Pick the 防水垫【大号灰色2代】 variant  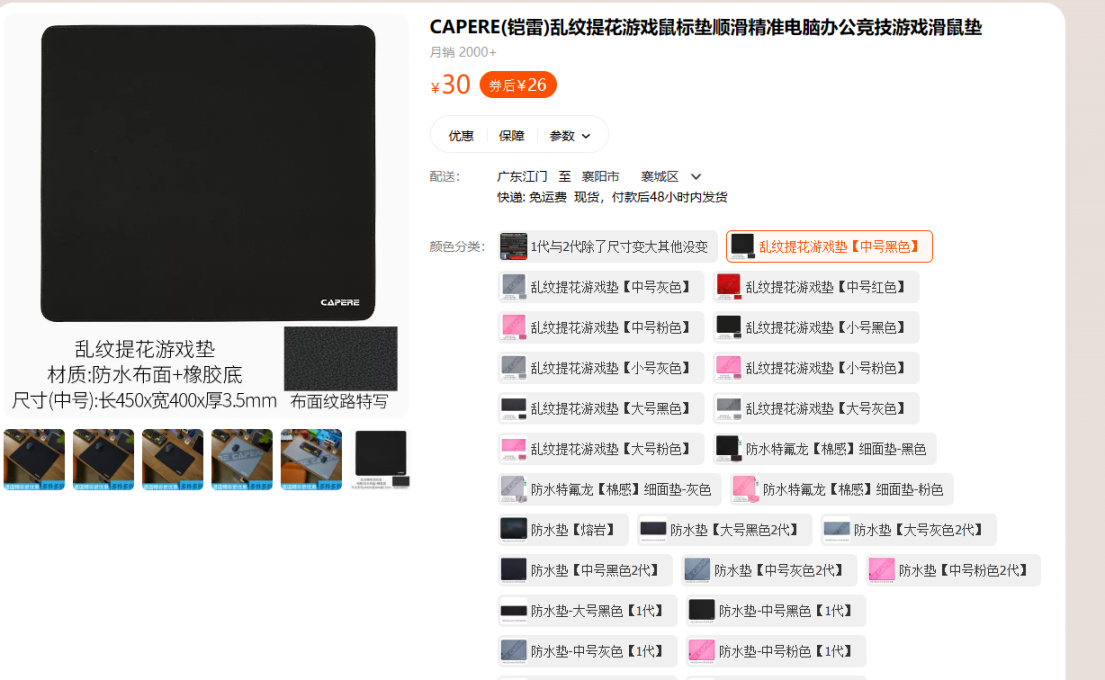click(x=908, y=530)
